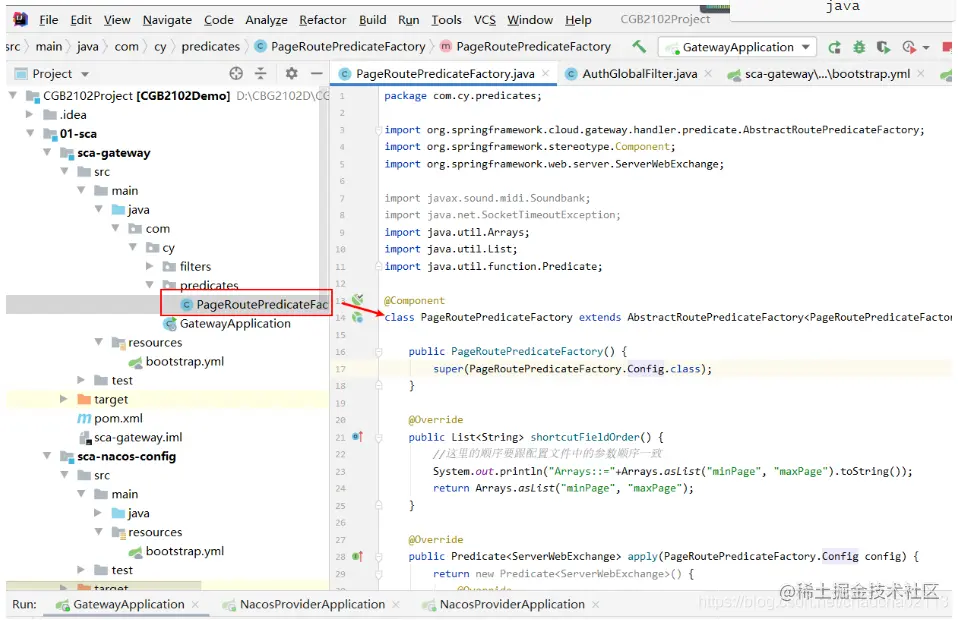Click the AbstractRoutePredicateFactory superclass name in line 14
The height and width of the screenshot is (620, 958).
715,317
